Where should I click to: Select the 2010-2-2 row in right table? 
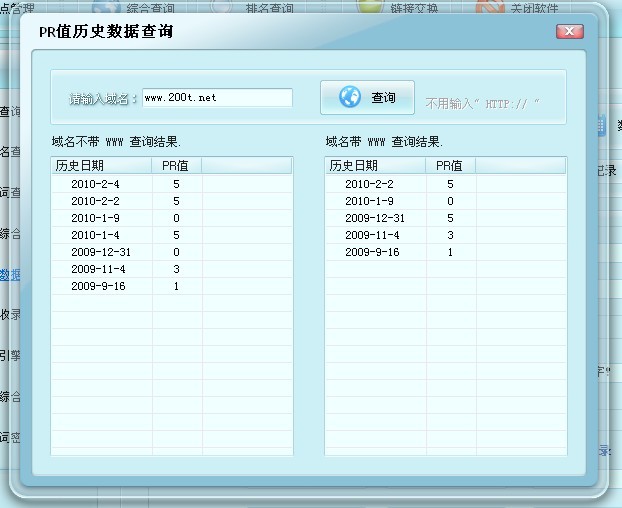coord(446,184)
